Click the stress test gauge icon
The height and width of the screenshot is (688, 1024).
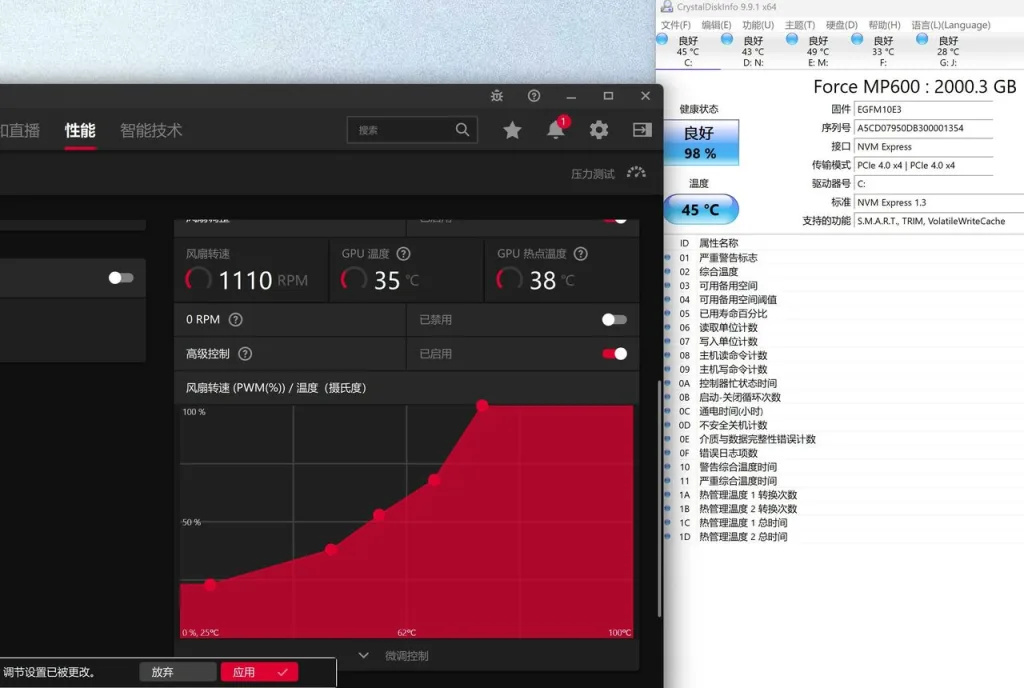coord(636,173)
